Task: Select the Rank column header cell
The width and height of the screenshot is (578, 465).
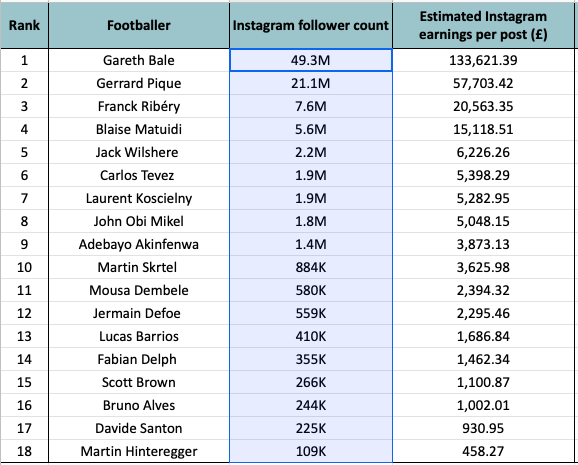Action: [x=24, y=25]
